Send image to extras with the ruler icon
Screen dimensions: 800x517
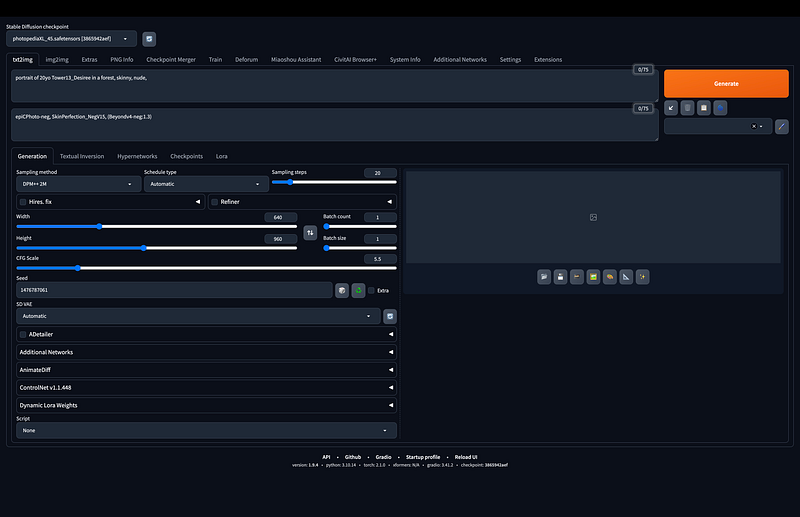(626, 277)
